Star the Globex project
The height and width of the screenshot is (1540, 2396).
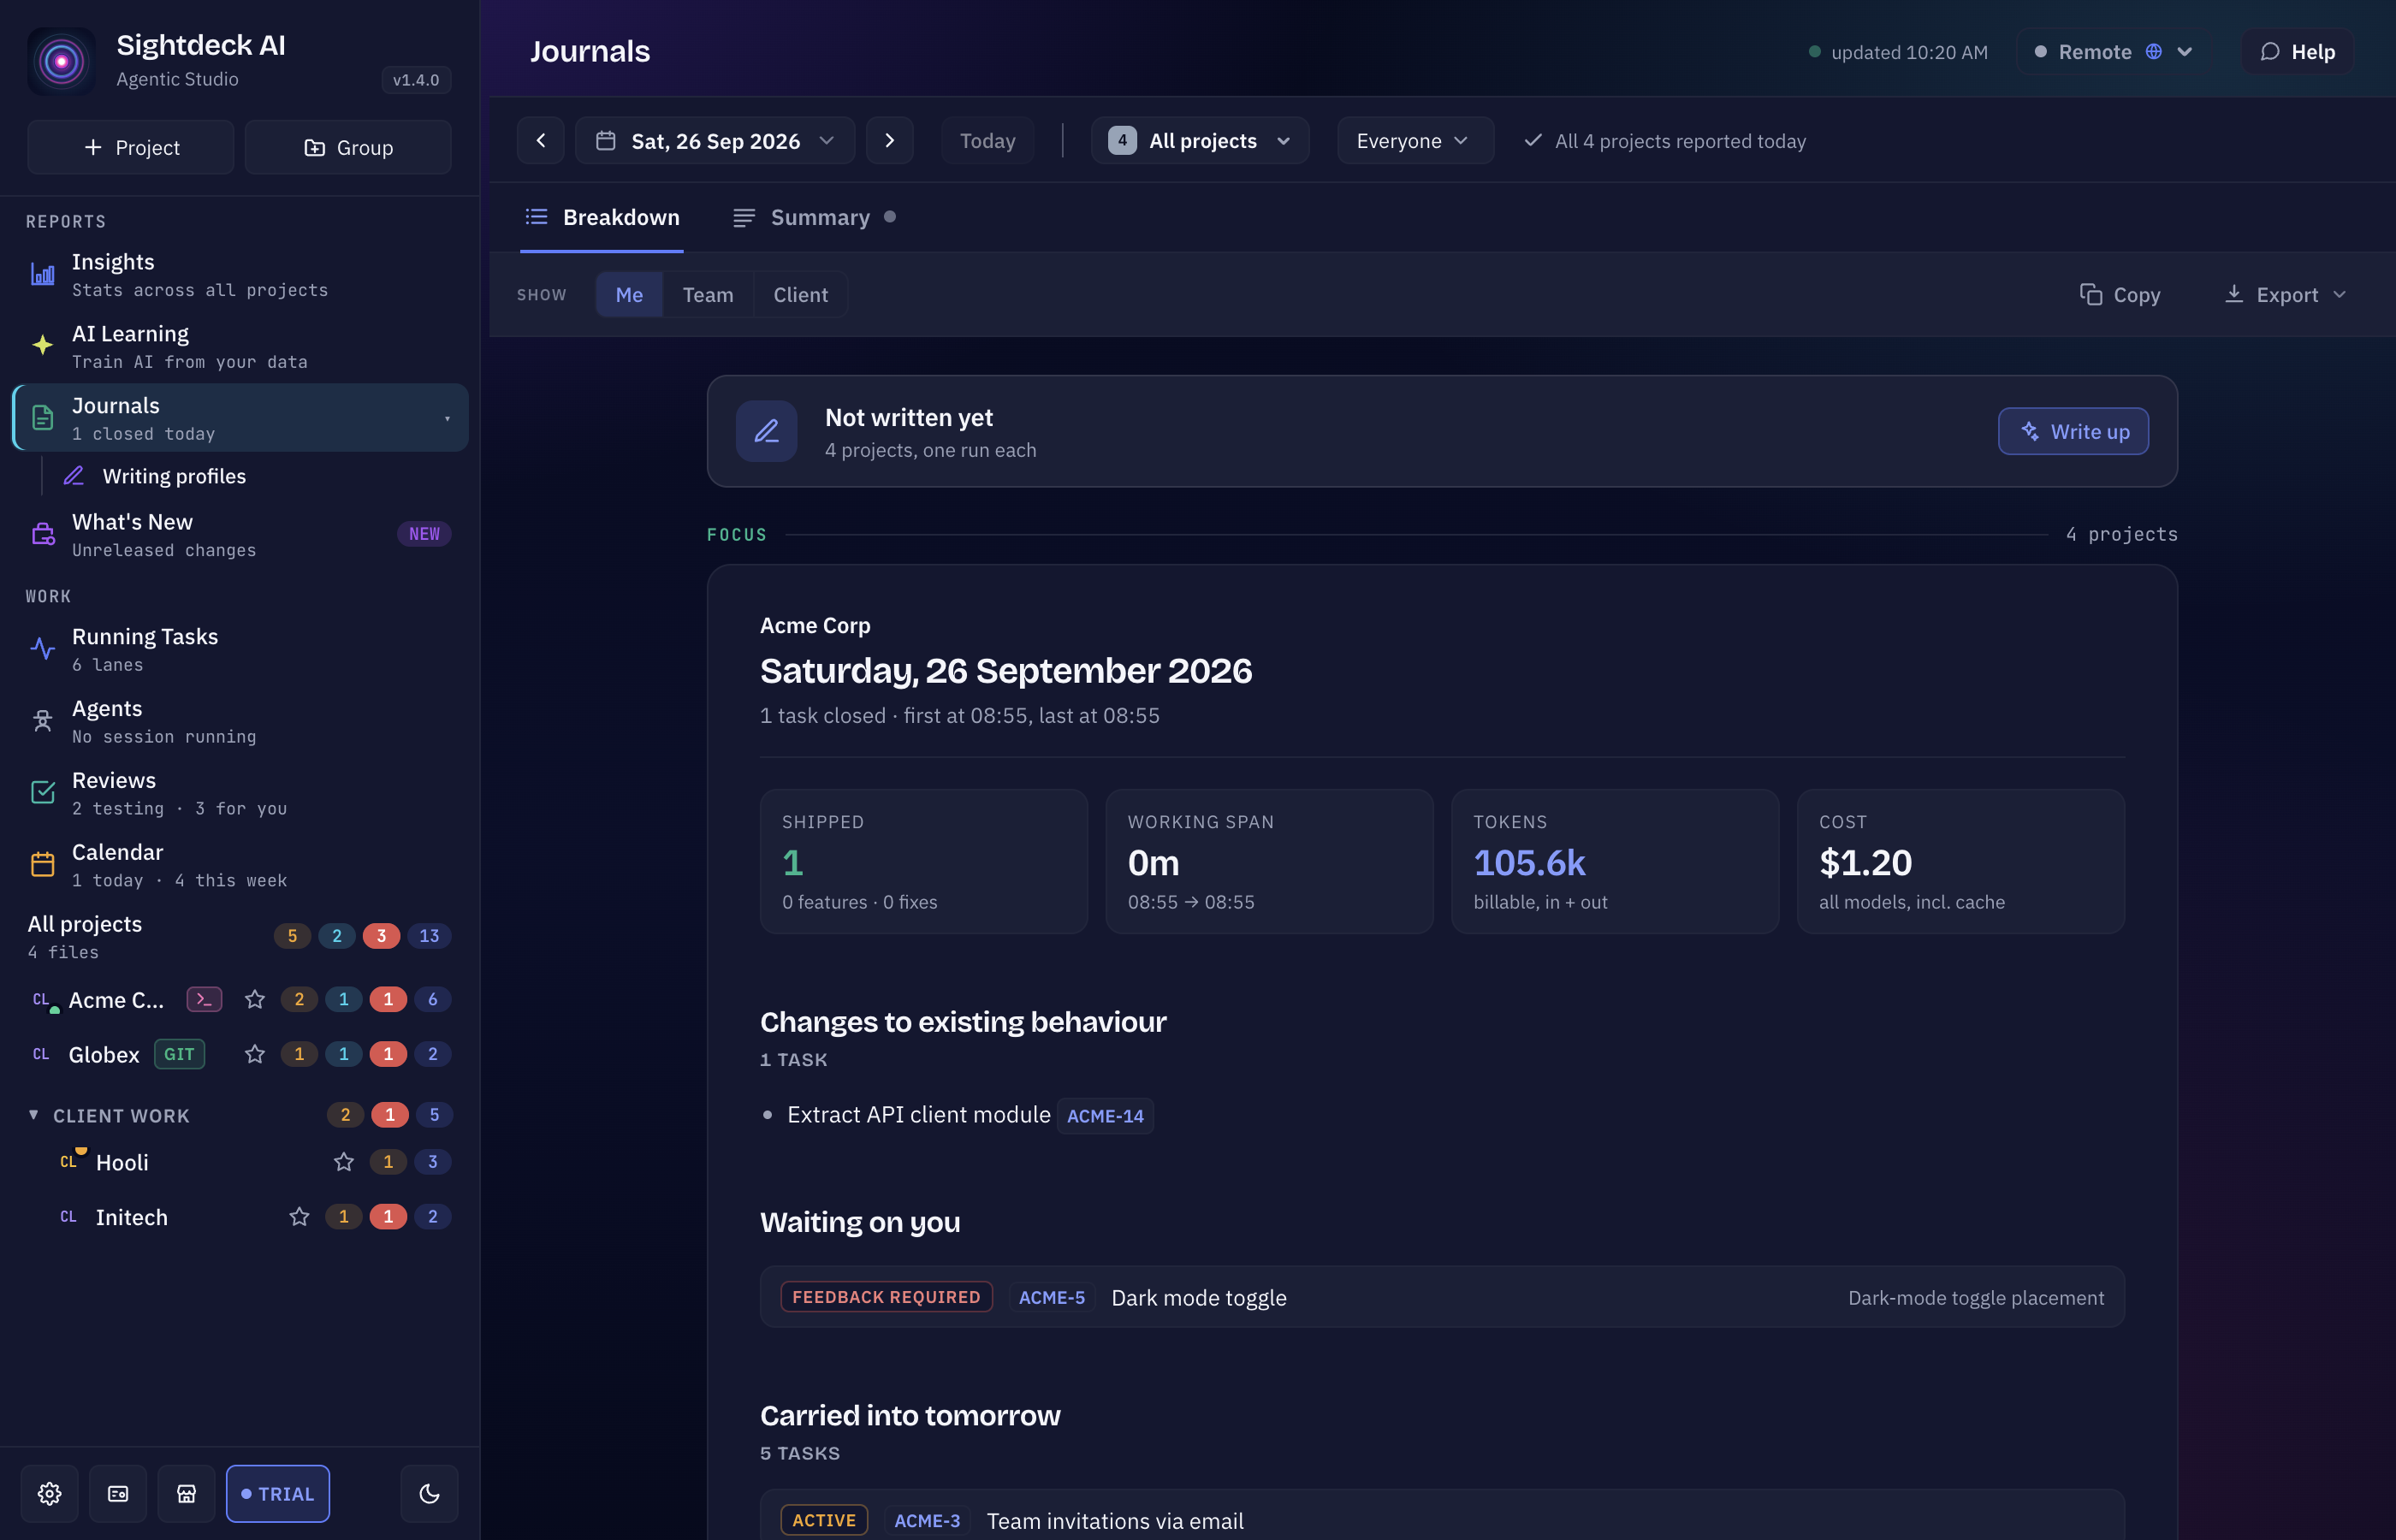coord(255,1054)
